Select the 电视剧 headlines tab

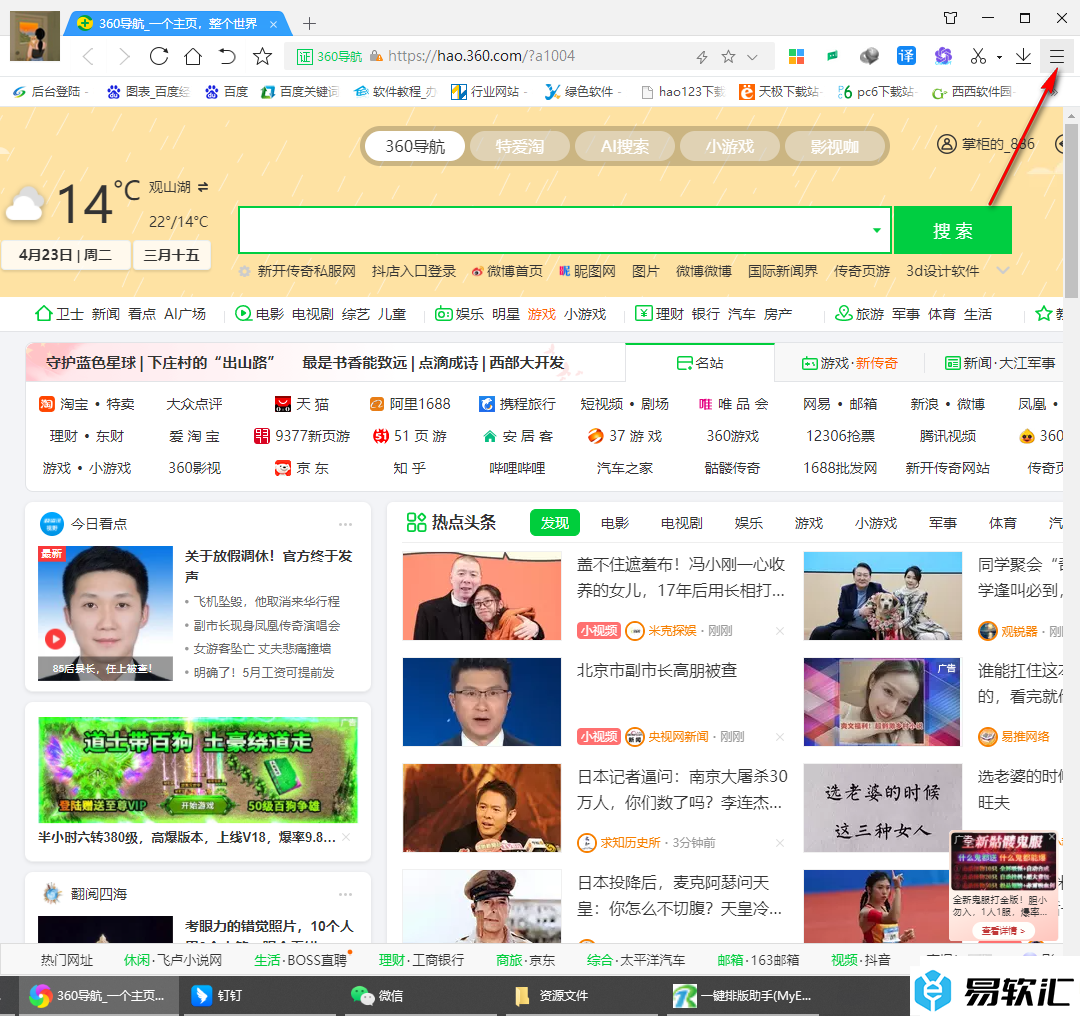681,523
